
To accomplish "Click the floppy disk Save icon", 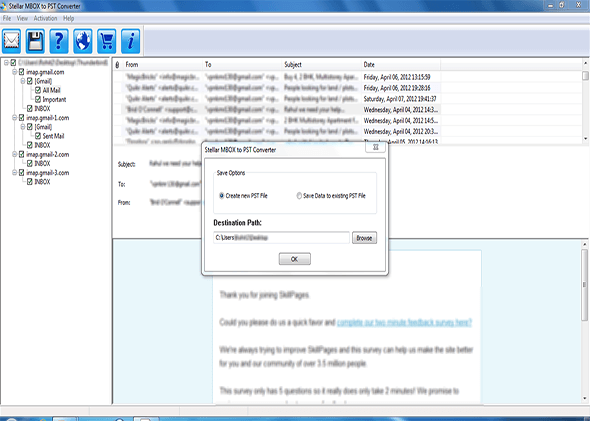I will [35, 41].
